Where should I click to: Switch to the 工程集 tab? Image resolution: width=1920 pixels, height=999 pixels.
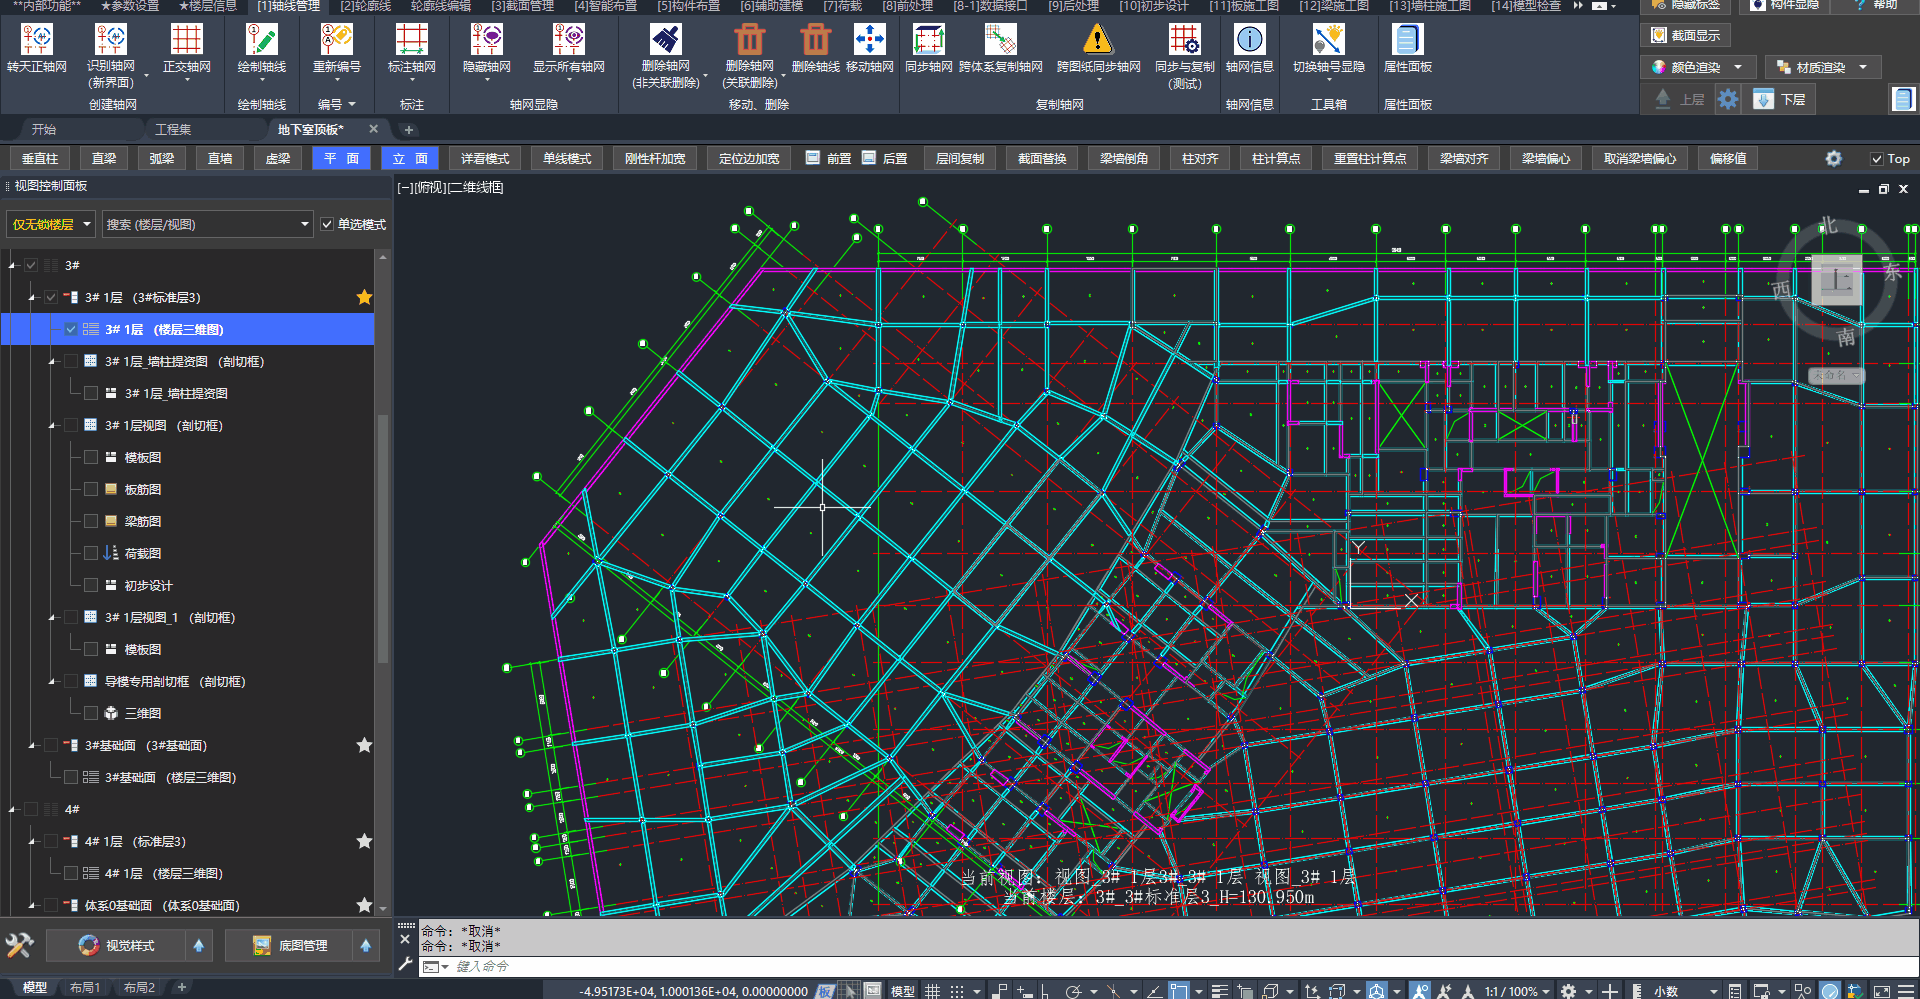coord(172,130)
